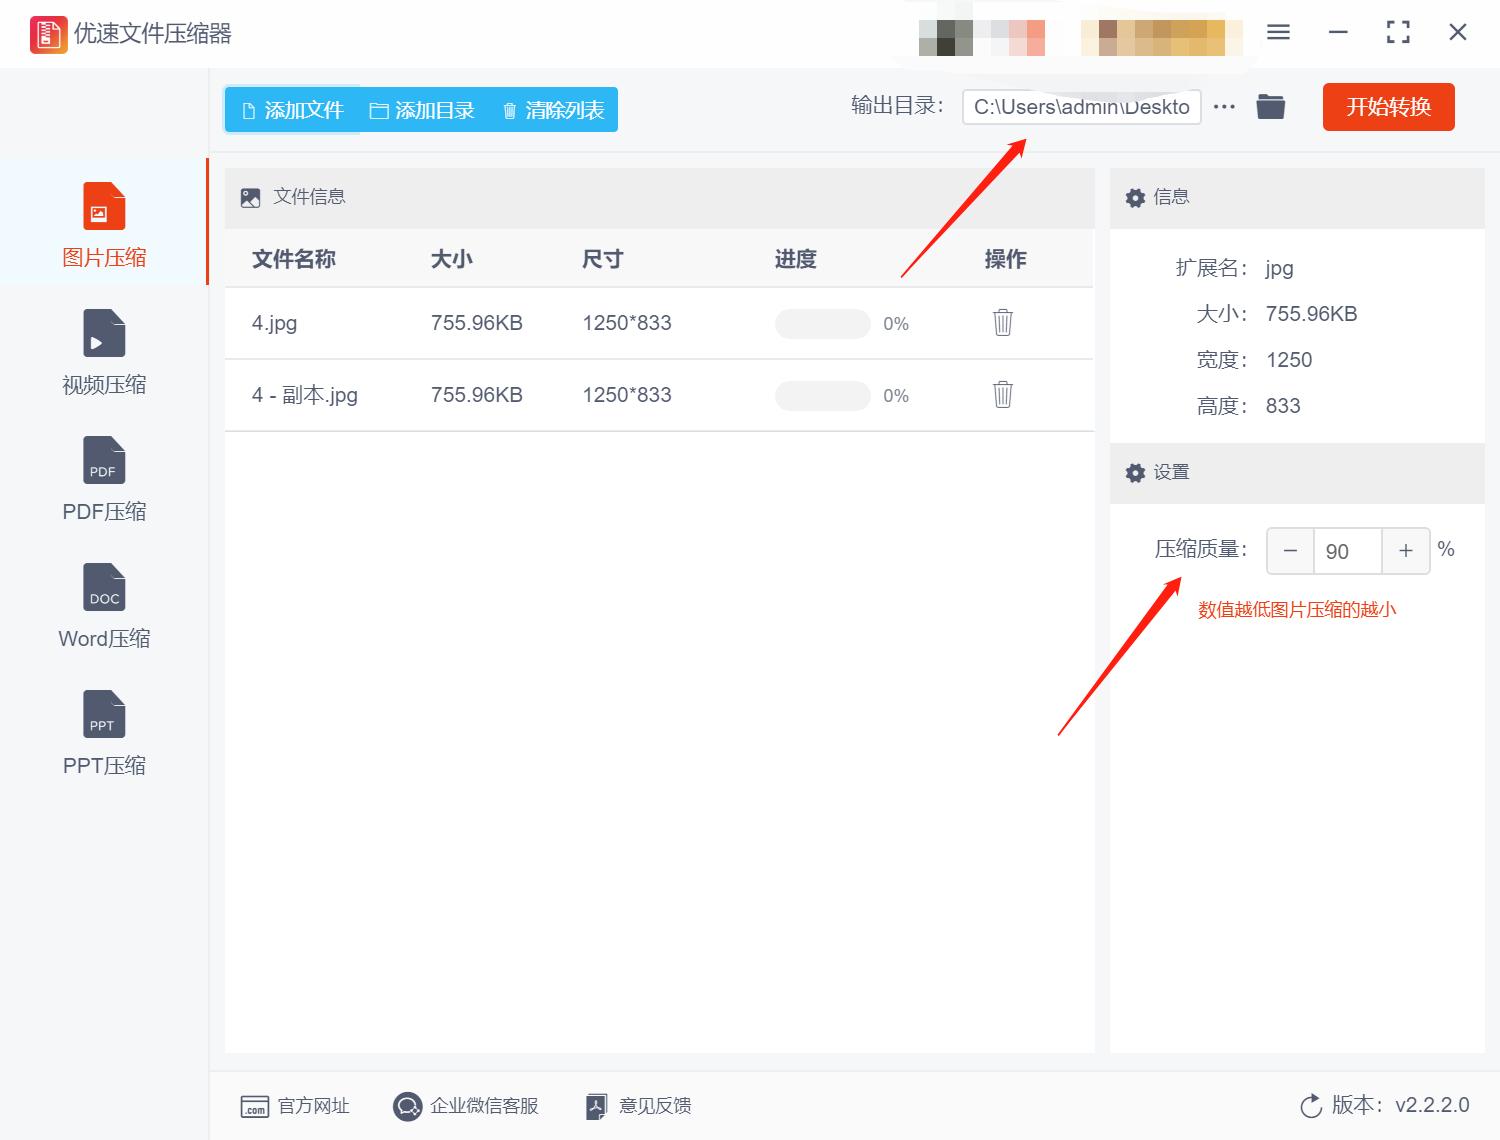
Task: Open the 意见反馈 feedback icon
Action: point(596,1106)
